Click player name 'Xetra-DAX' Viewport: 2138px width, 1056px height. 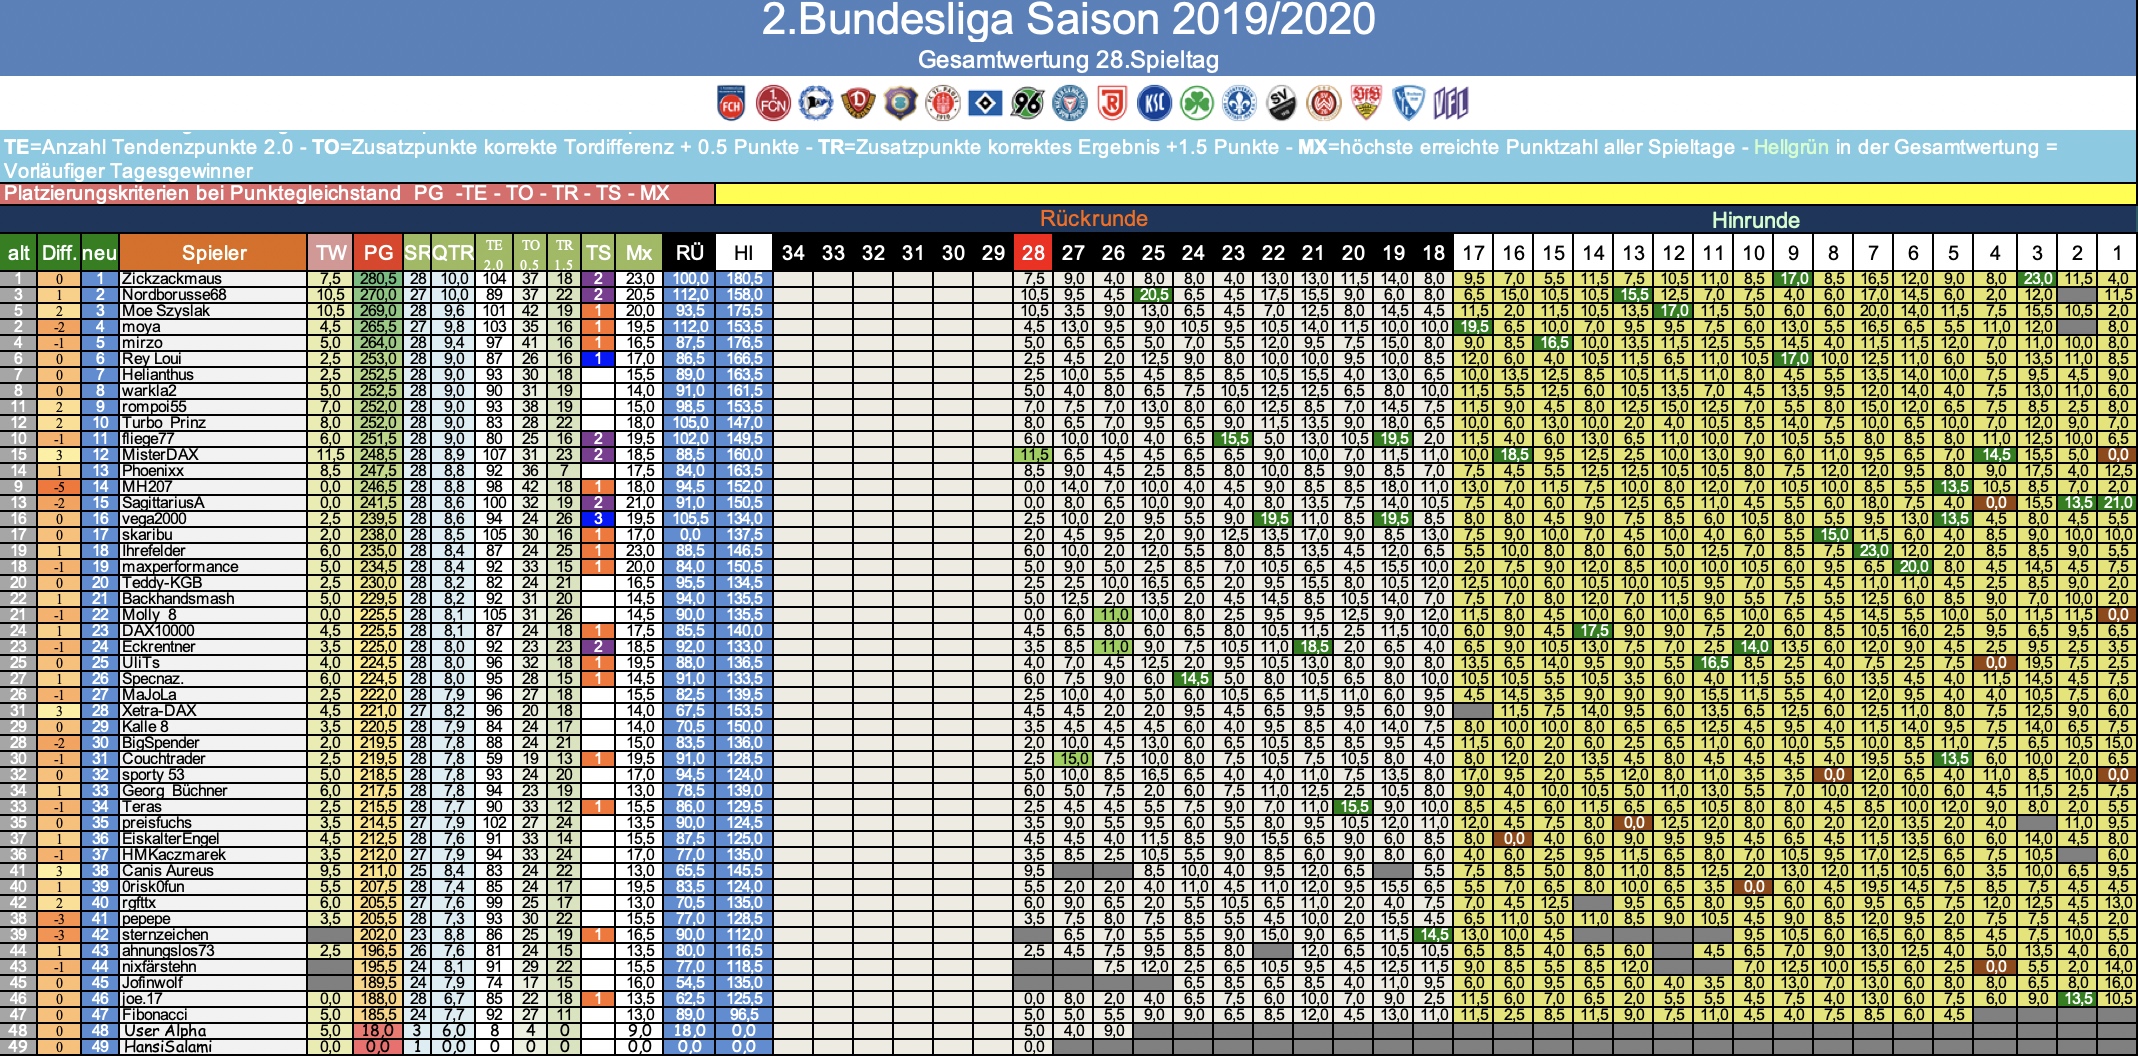[159, 711]
